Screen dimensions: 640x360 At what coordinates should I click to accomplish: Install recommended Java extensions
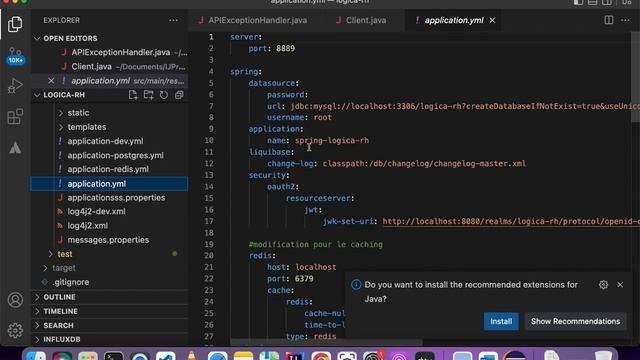coord(501,321)
